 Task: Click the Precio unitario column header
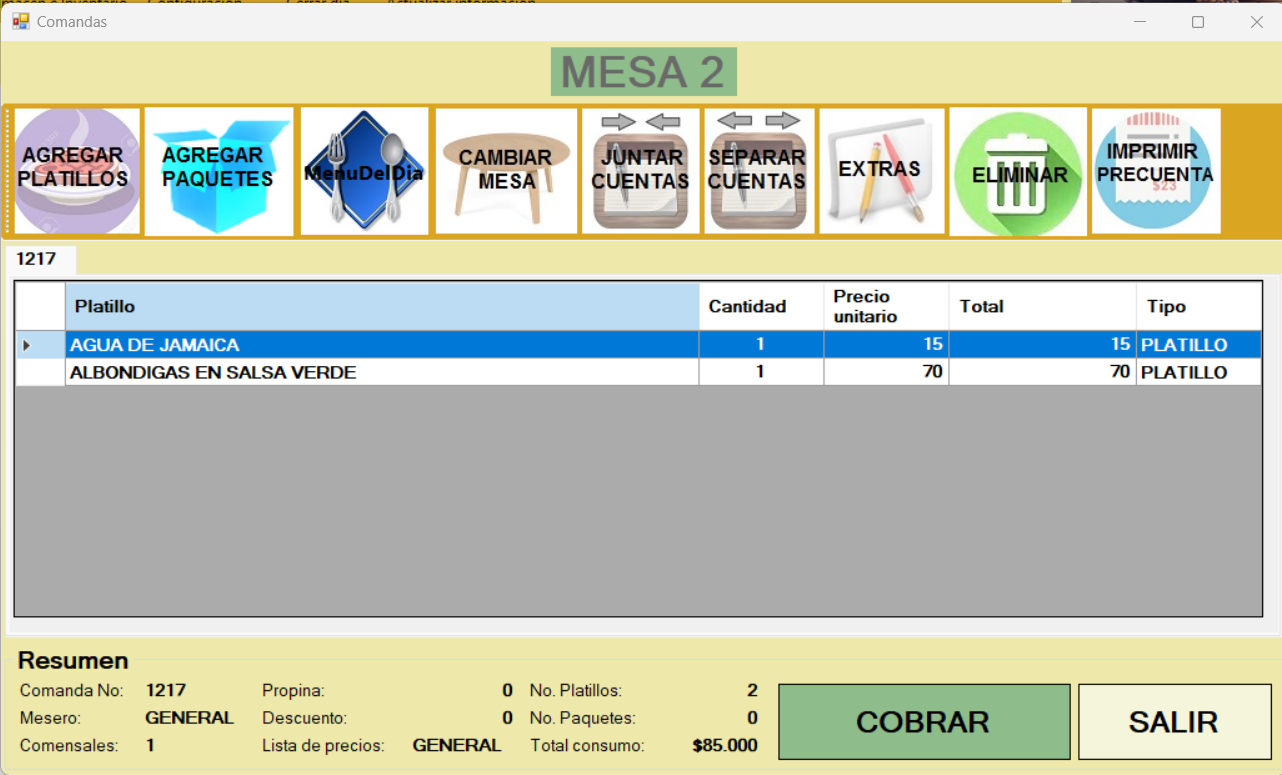[x=885, y=306]
